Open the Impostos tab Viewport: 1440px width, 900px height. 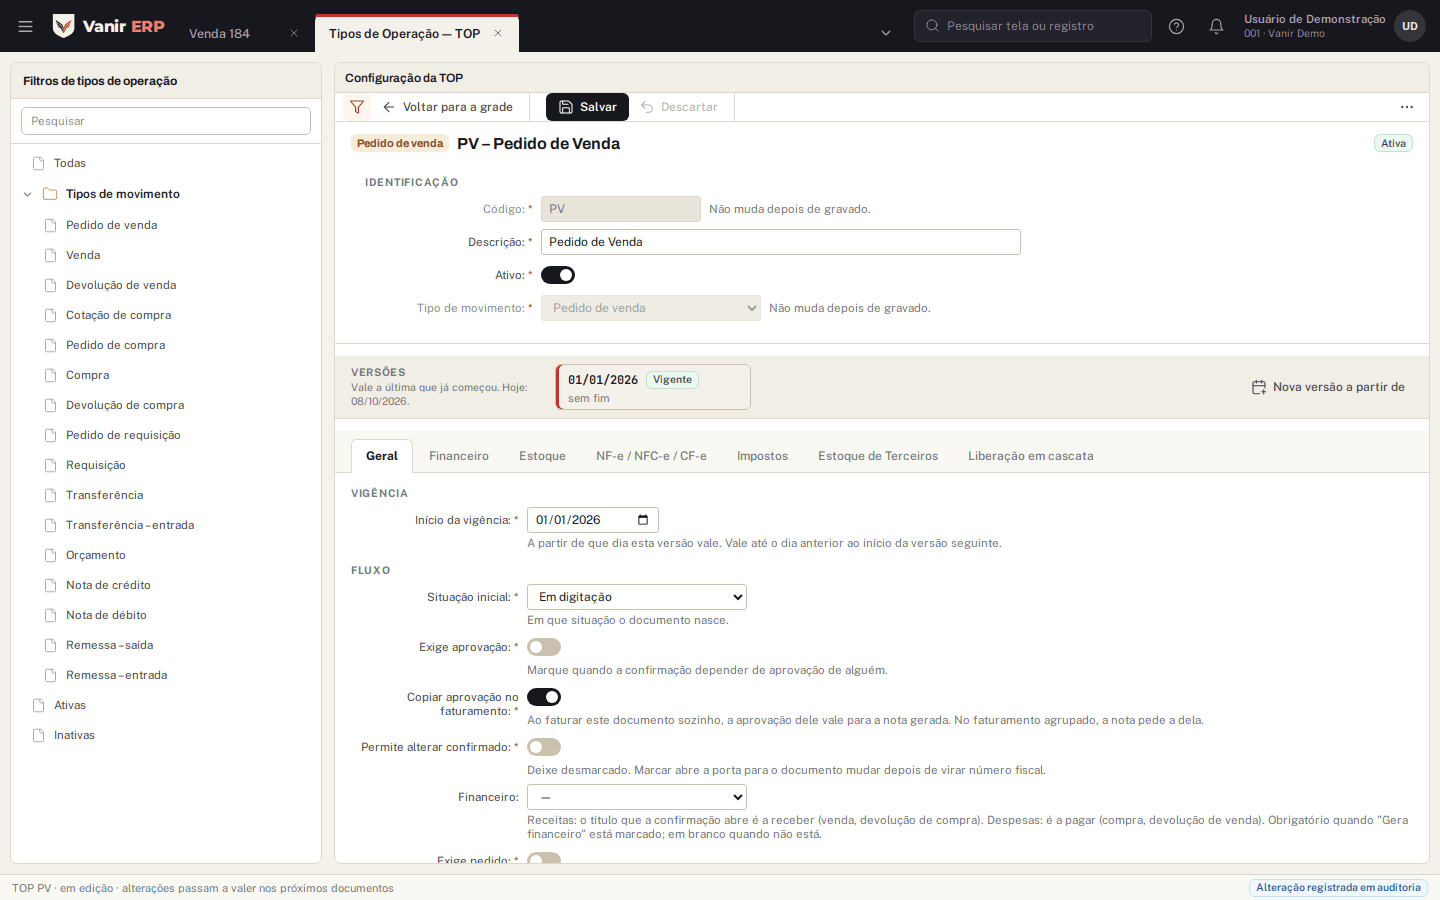[762, 456]
